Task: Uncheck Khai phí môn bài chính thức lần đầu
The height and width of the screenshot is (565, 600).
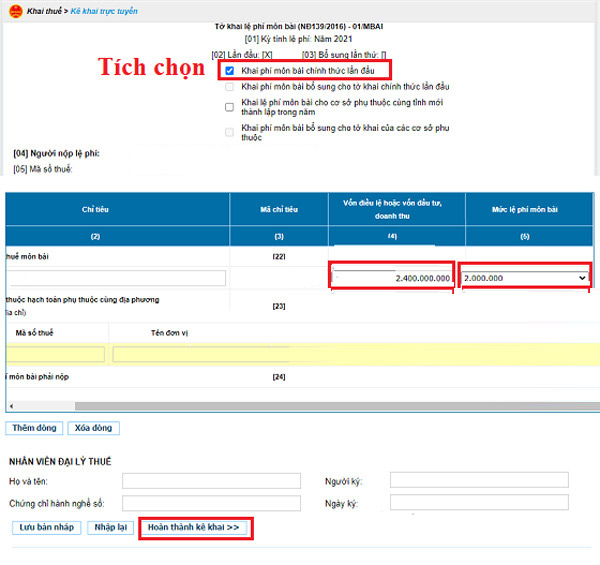Action: click(x=230, y=71)
